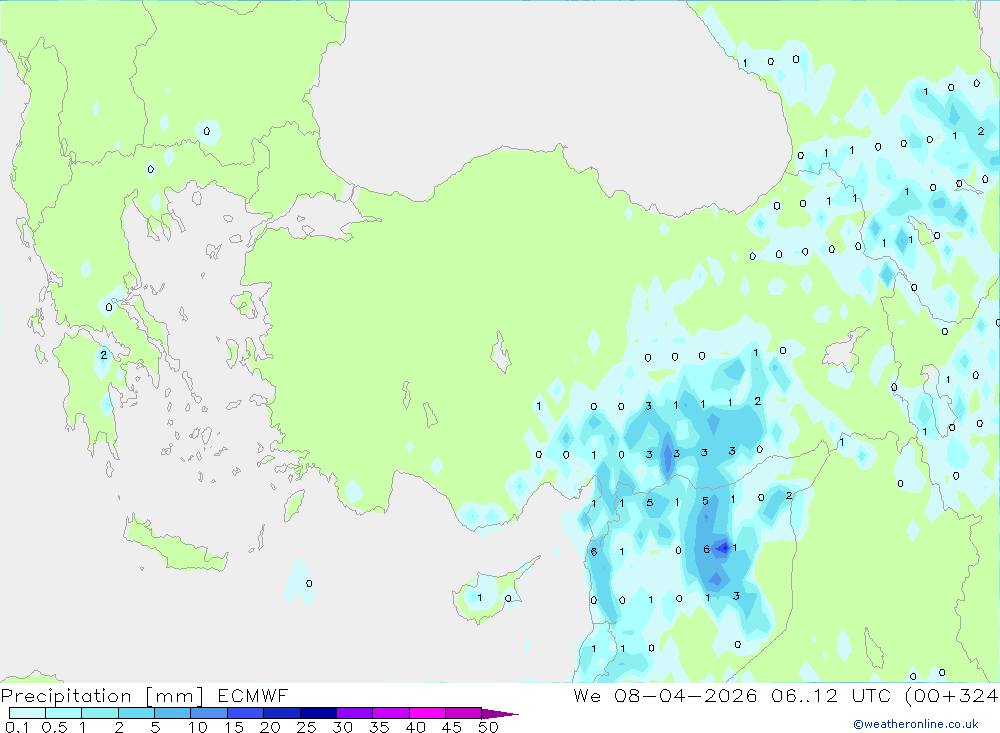Viewport: 1000px width, 733px height.
Task: Click the 35–40 mm legend color box
Action: pos(391,713)
